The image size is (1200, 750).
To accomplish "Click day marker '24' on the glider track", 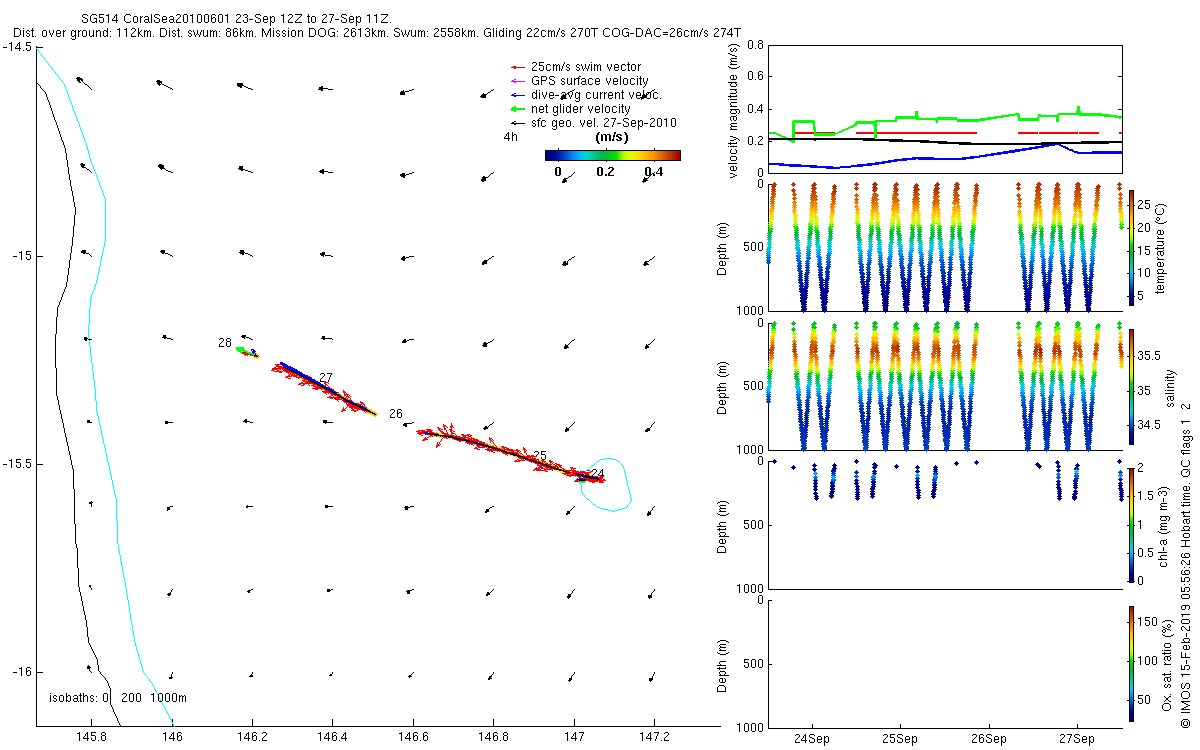I will click(x=597, y=473).
